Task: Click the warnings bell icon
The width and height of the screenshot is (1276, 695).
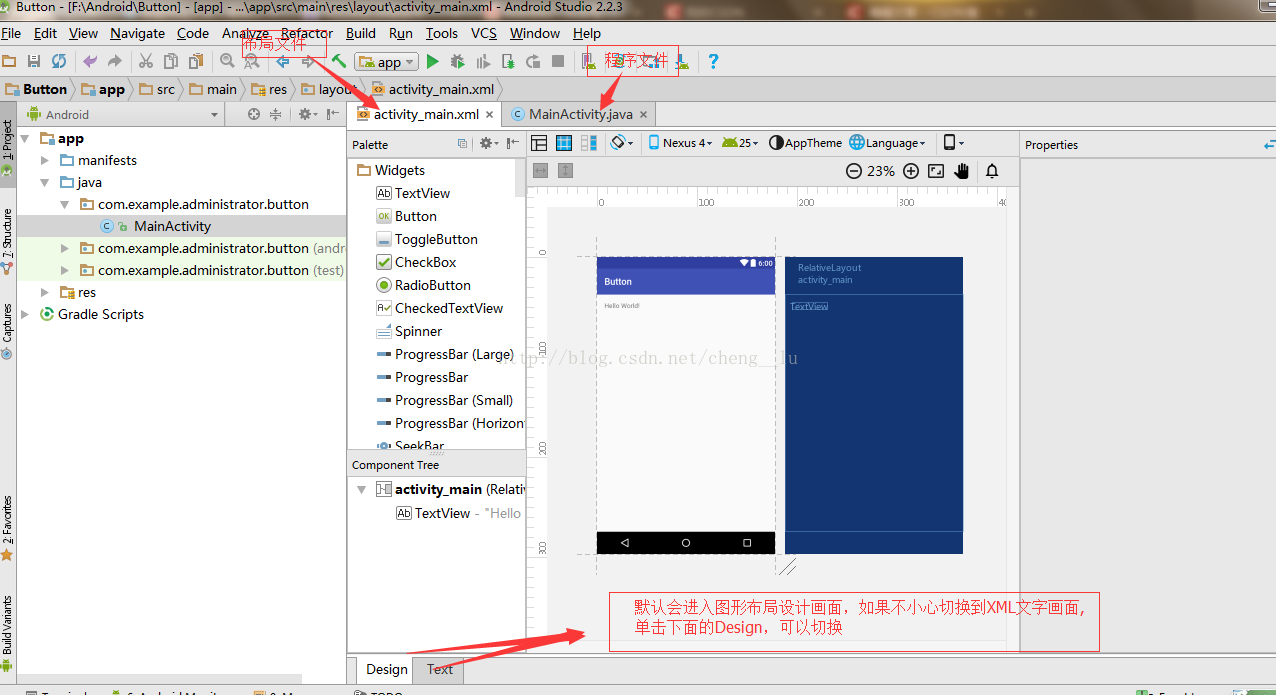Action: point(992,171)
